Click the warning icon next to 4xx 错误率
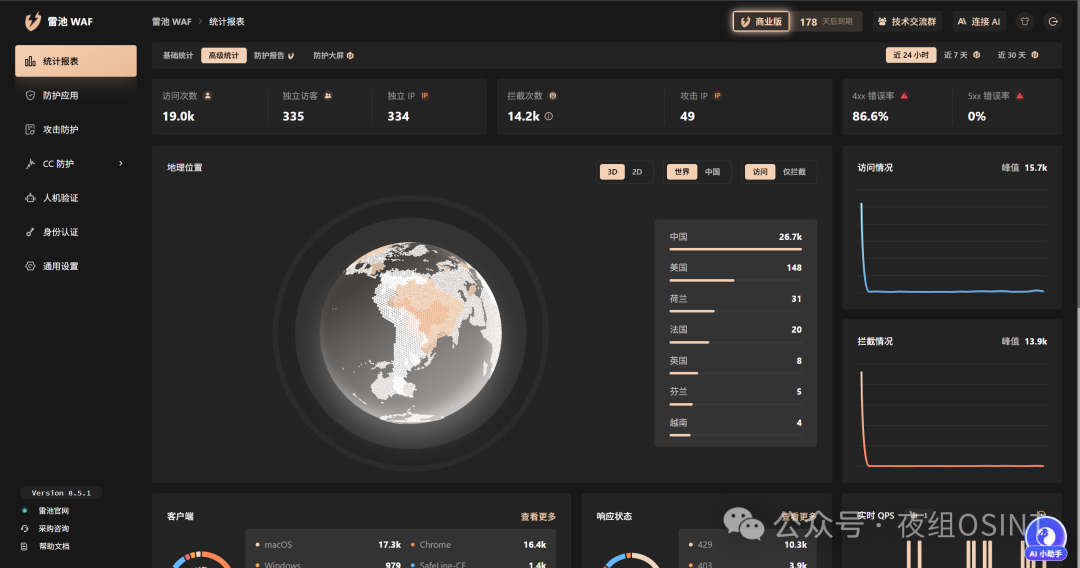 [x=904, y=96]
